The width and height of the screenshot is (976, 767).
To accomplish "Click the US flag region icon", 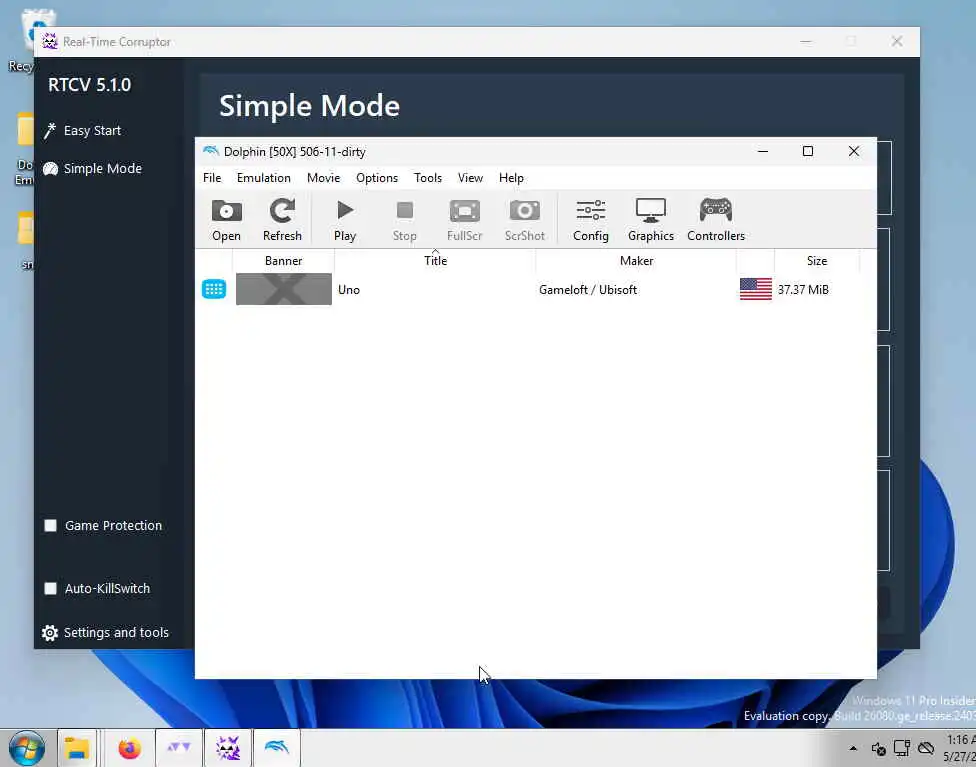I will [756, 289].
